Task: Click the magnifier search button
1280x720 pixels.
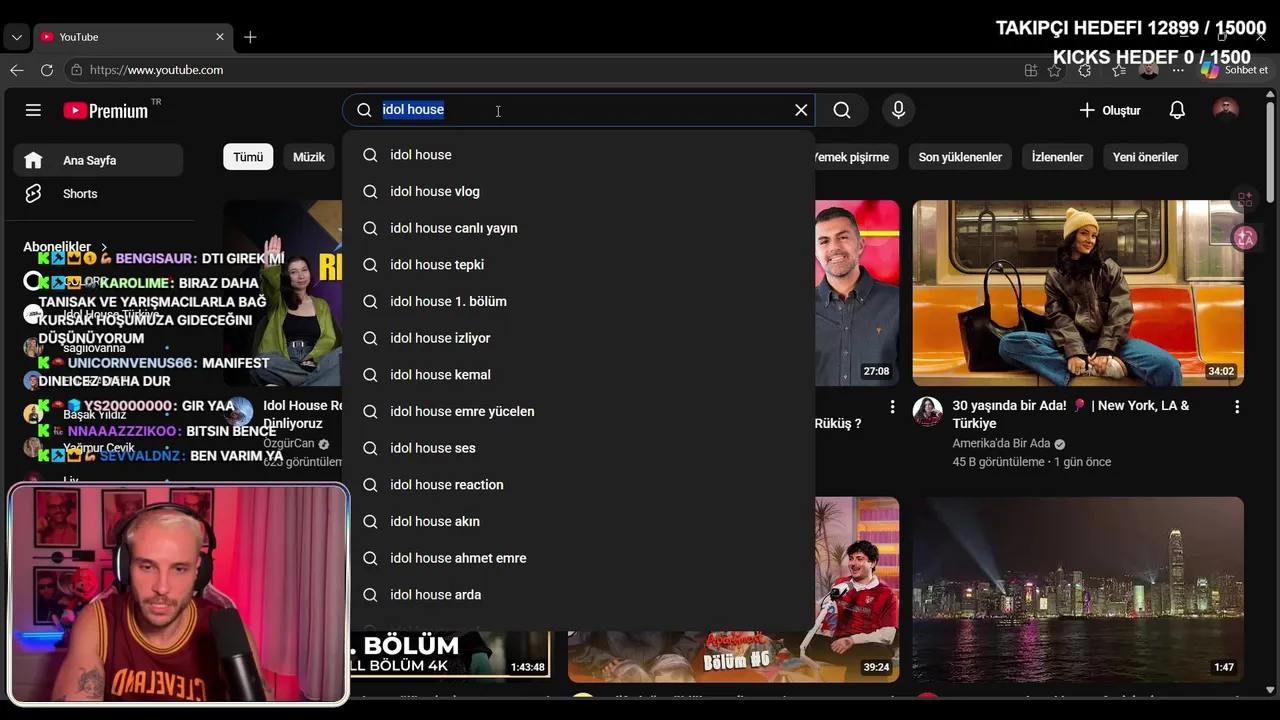Action: [842, 110]
